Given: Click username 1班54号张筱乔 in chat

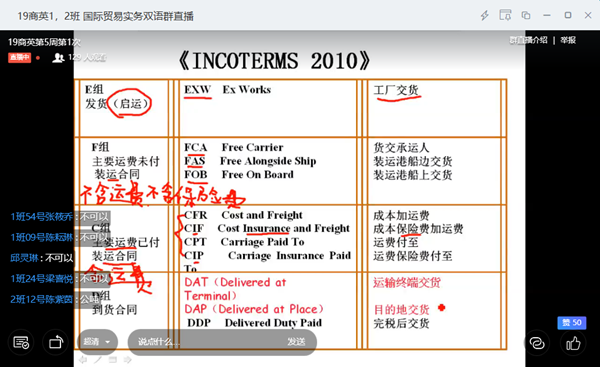Looking at the screenshot, I should pyautogui.click(x=41, y=217).
